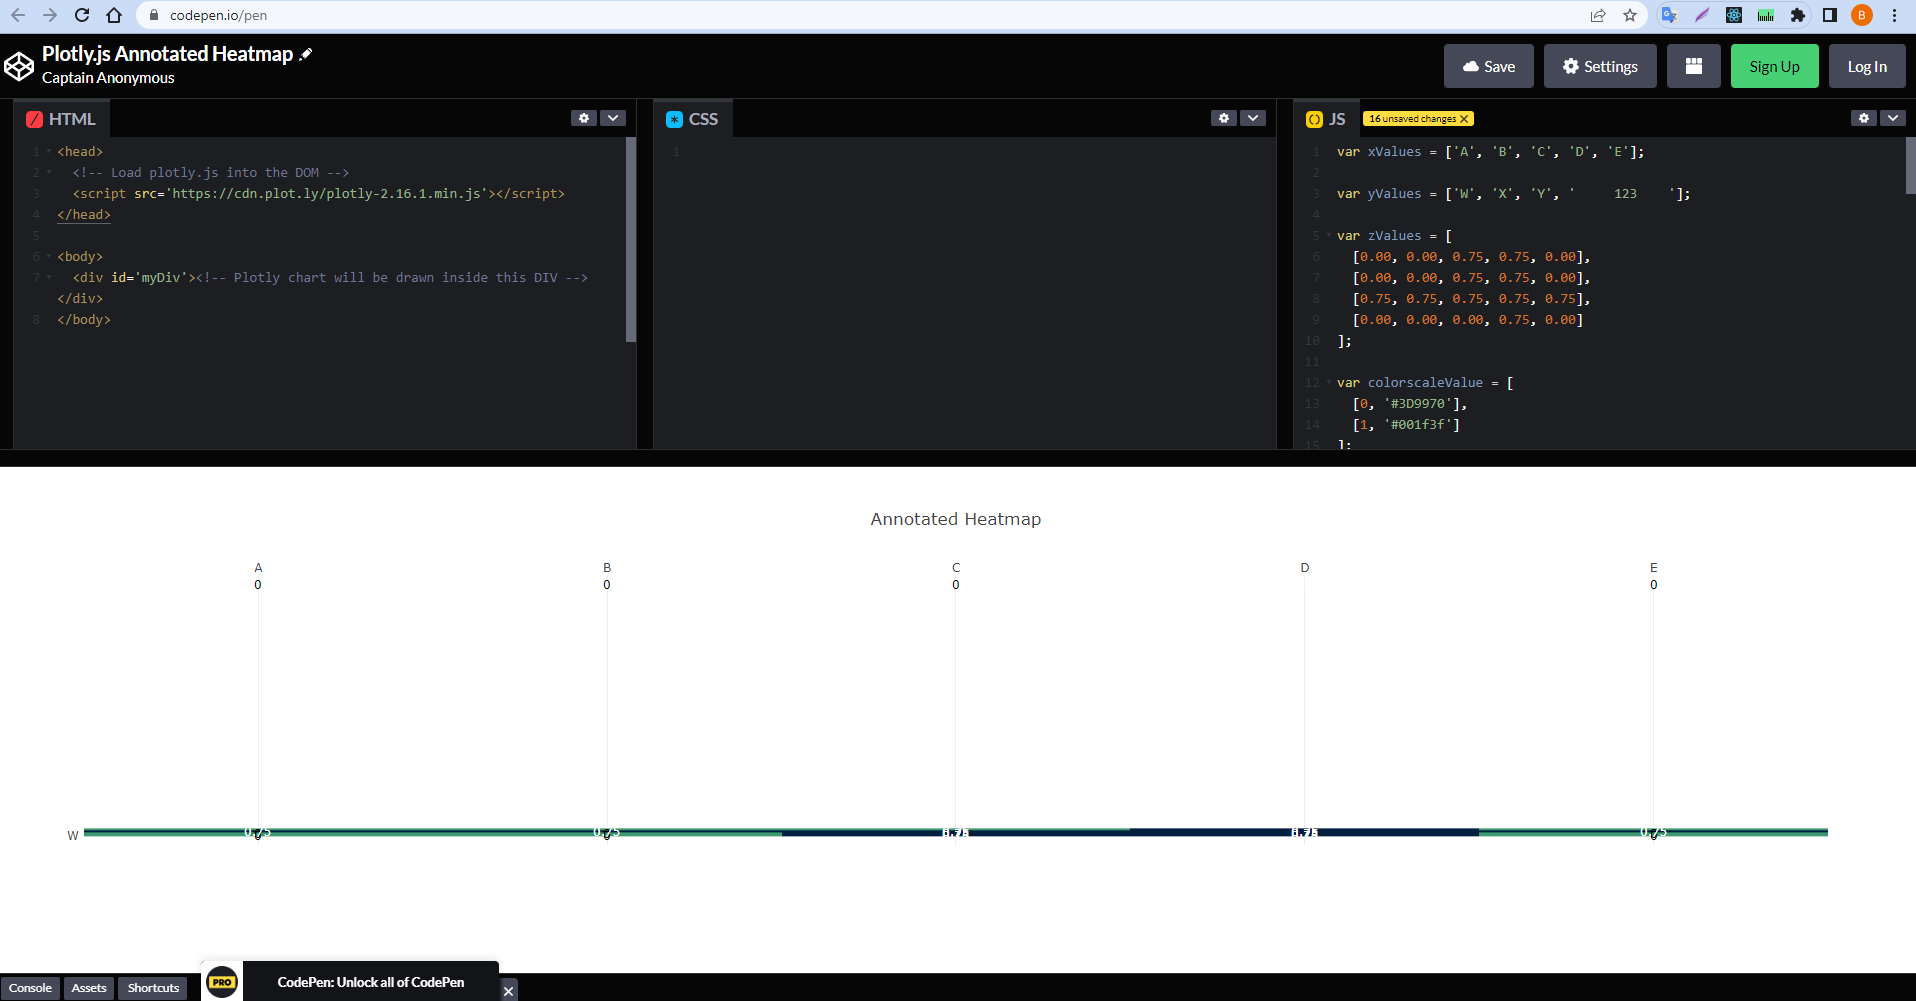Viewport: 1916px width, 1001px height.
Task: Close the CodePen Pro promo banner
Action: click(x=508, y=990)
